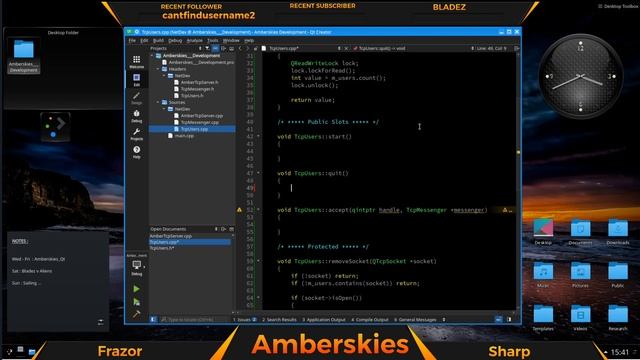Show the General Messages pane

point(416,320)
